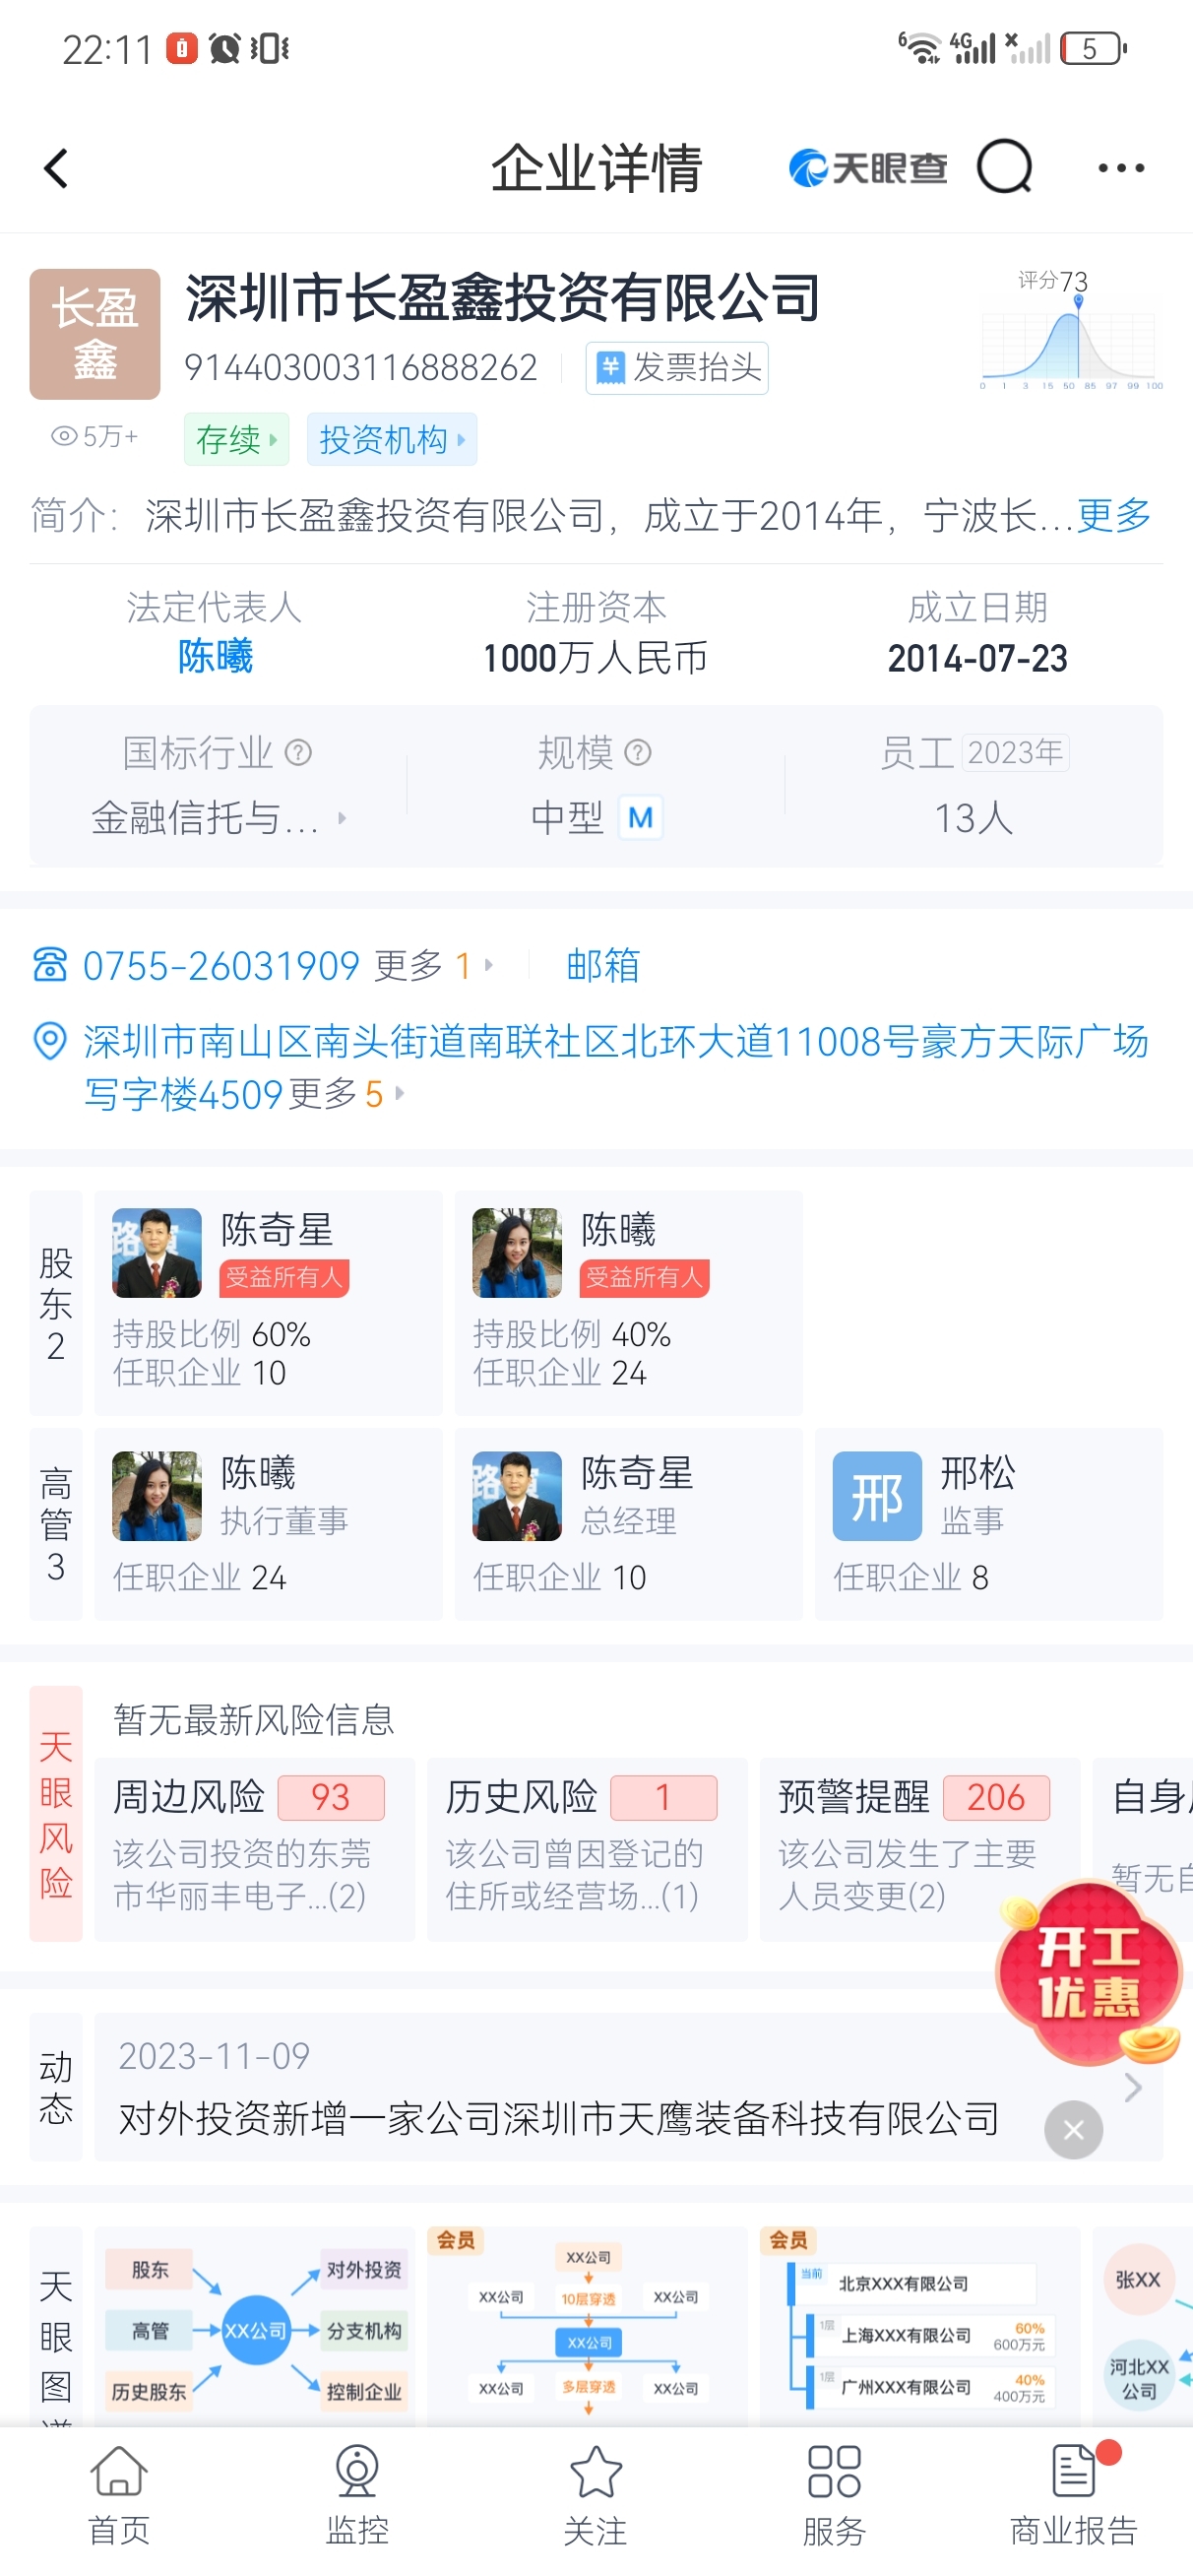
Task: Expand company intro via 更多 link
Action: coord(1113,516)
